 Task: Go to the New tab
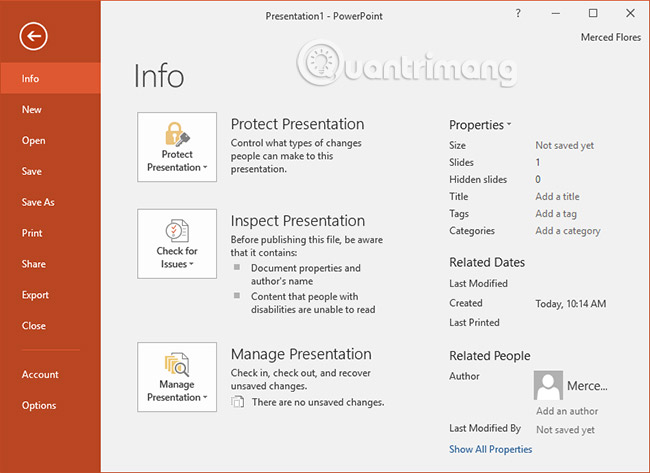pos(51,109)
